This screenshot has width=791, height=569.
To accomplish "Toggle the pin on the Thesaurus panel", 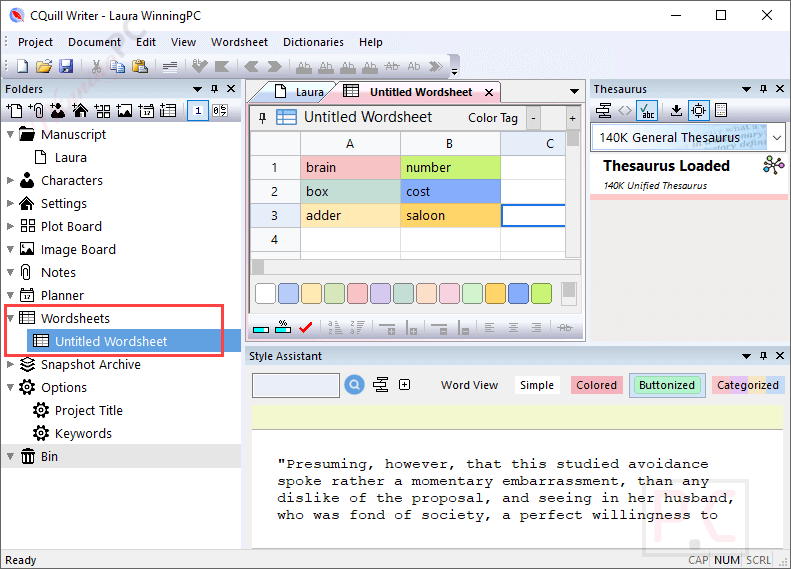I will pos(763,89).
